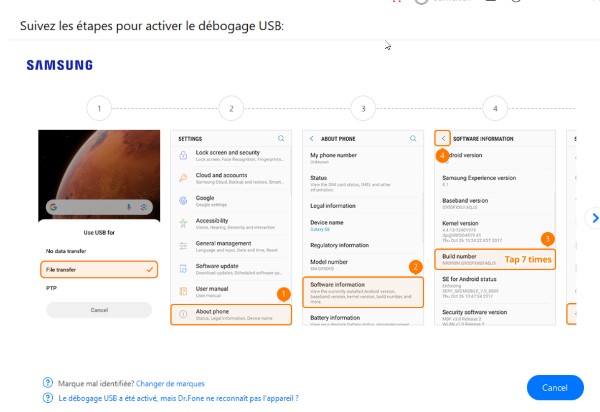This screenshot has height=412, width=600.
Task: Click the search icon in Settings screenshot
Action: click(x=281, y=138)
